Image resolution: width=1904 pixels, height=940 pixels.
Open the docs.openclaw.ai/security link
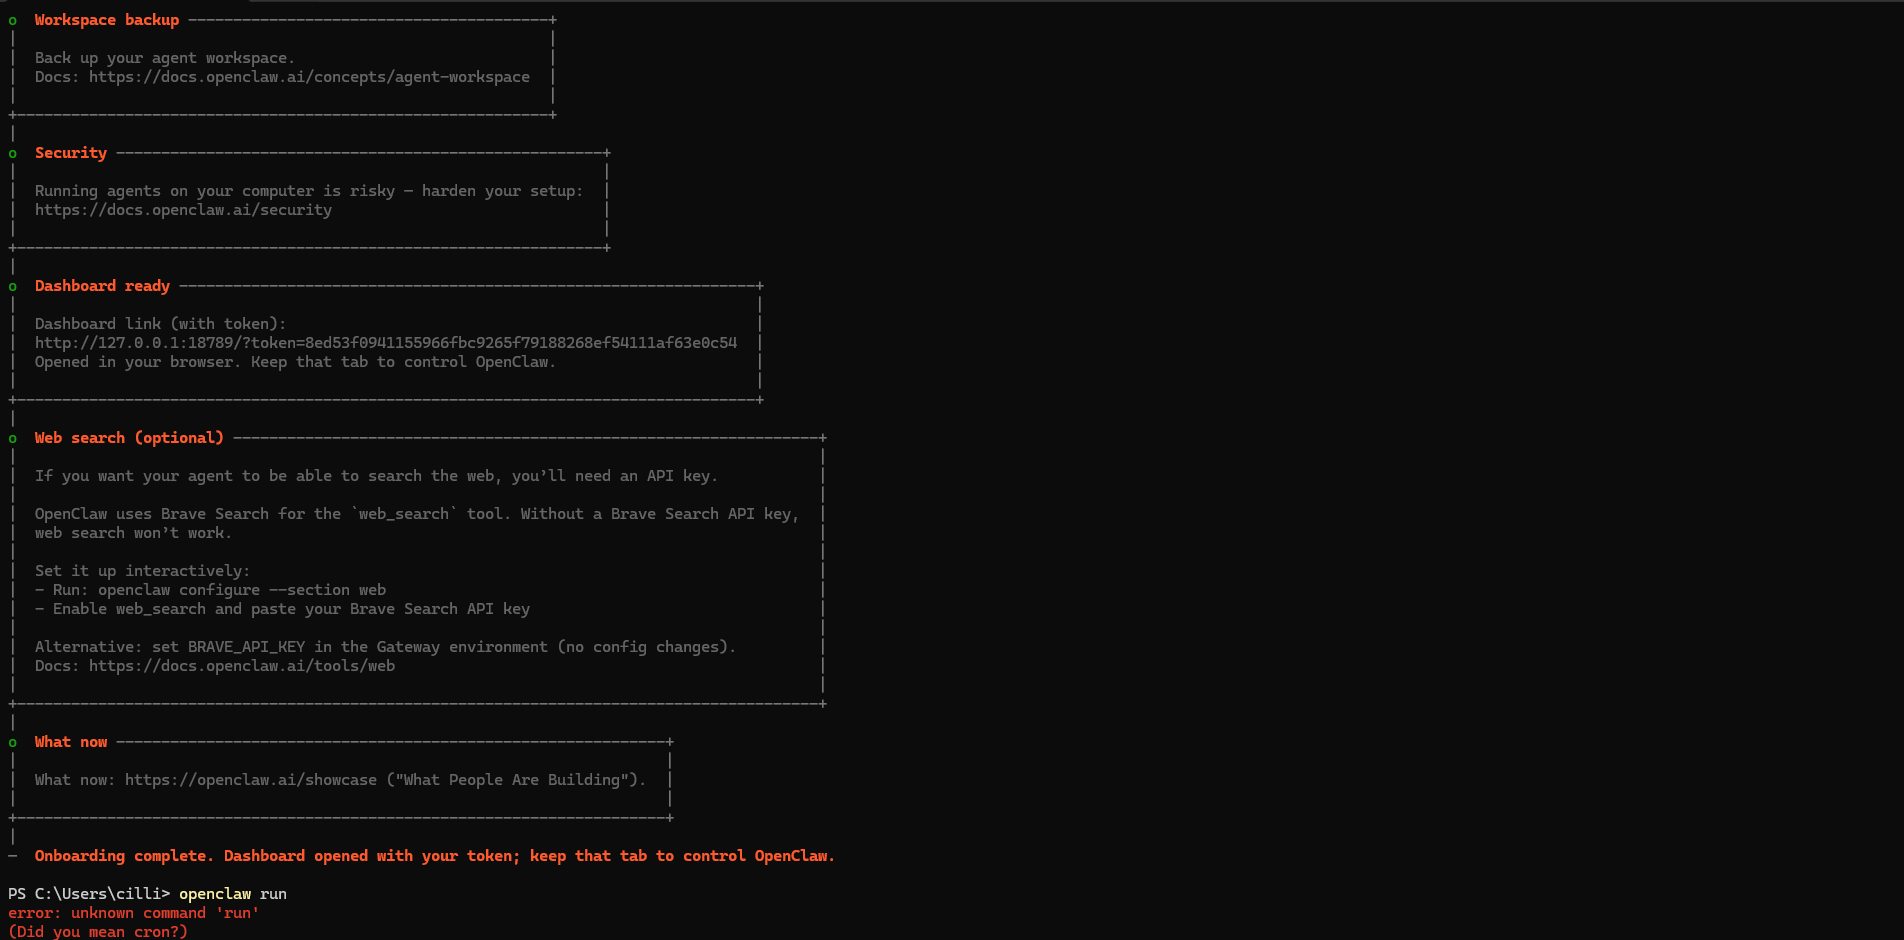pyautogui.click(x=183, y=210)
